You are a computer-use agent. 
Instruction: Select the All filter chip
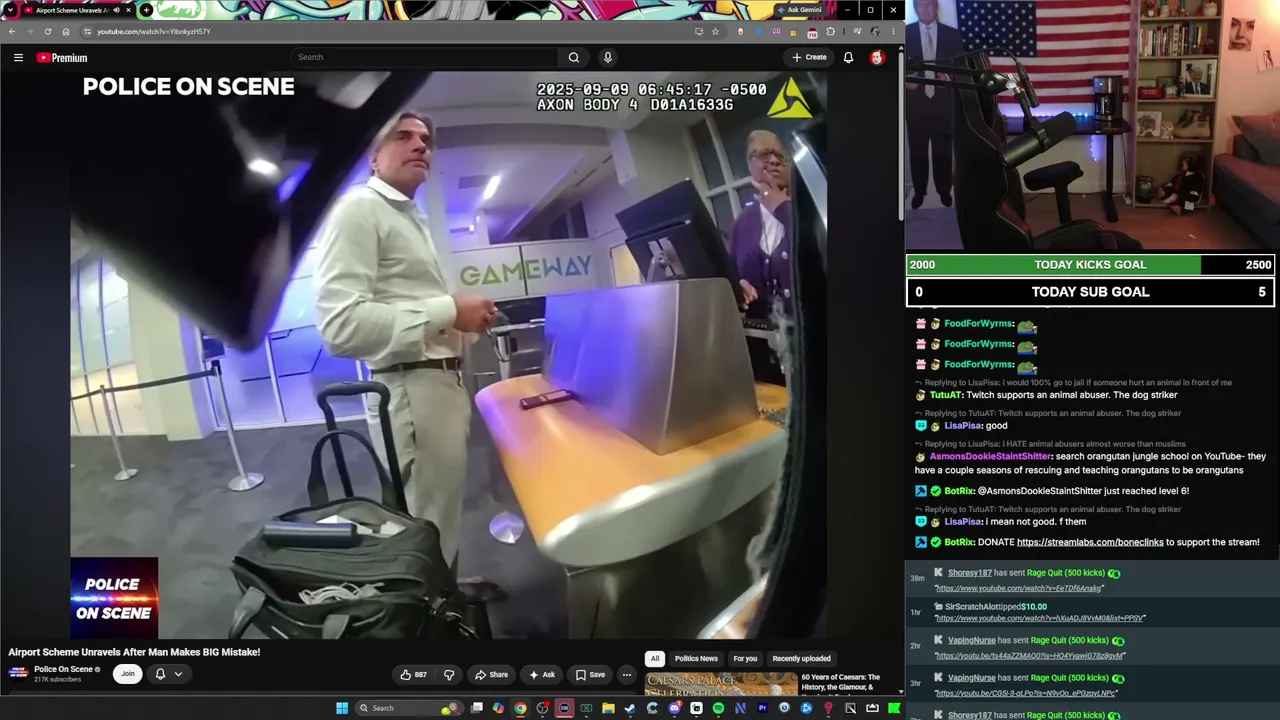coord(655,659)
